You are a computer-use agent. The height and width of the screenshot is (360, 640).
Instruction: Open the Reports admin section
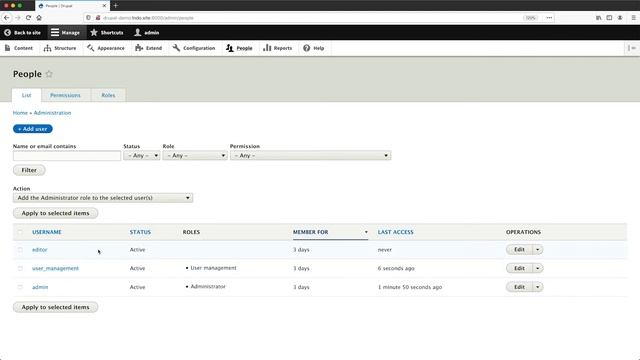278,48
